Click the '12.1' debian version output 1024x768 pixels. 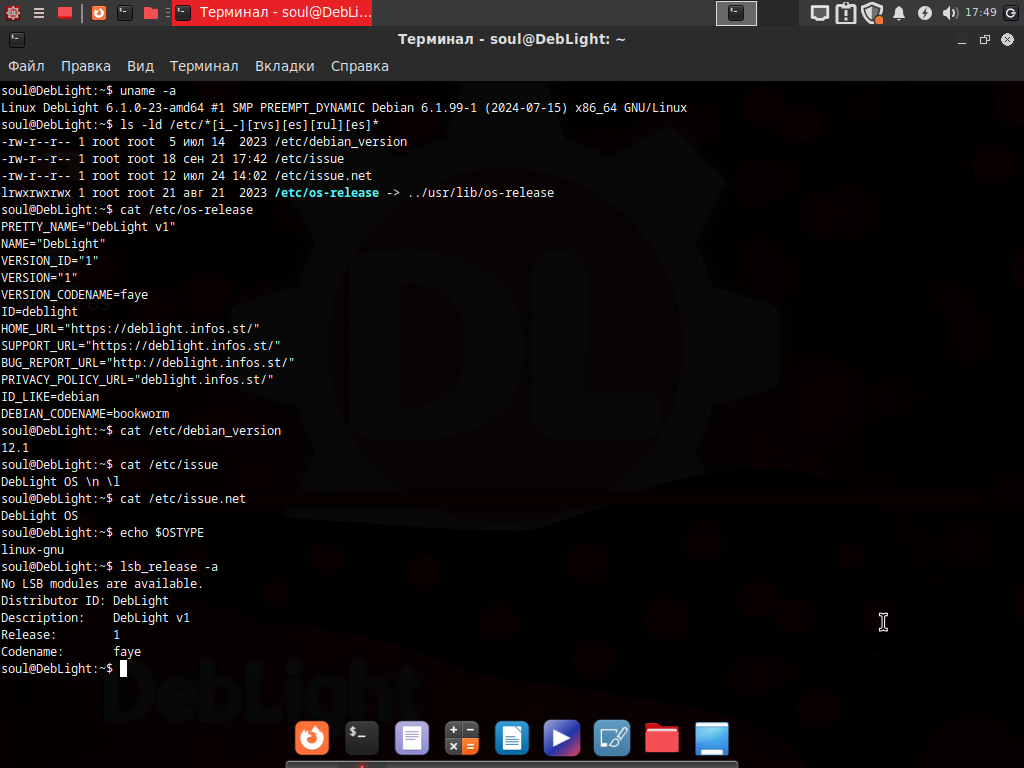[15, 447]
